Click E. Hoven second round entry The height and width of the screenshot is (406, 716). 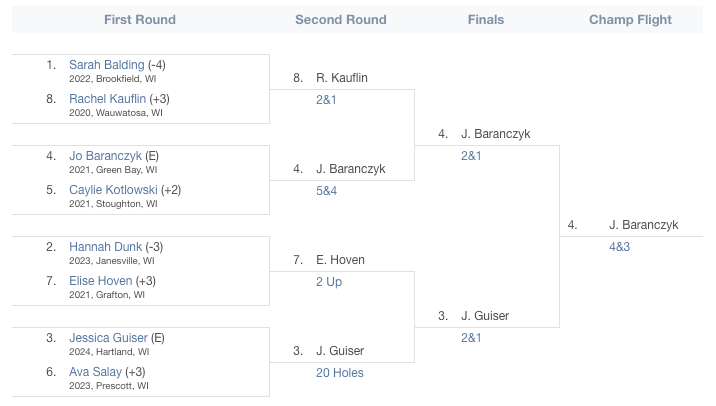pyautogui.click(x=340, y=260)
